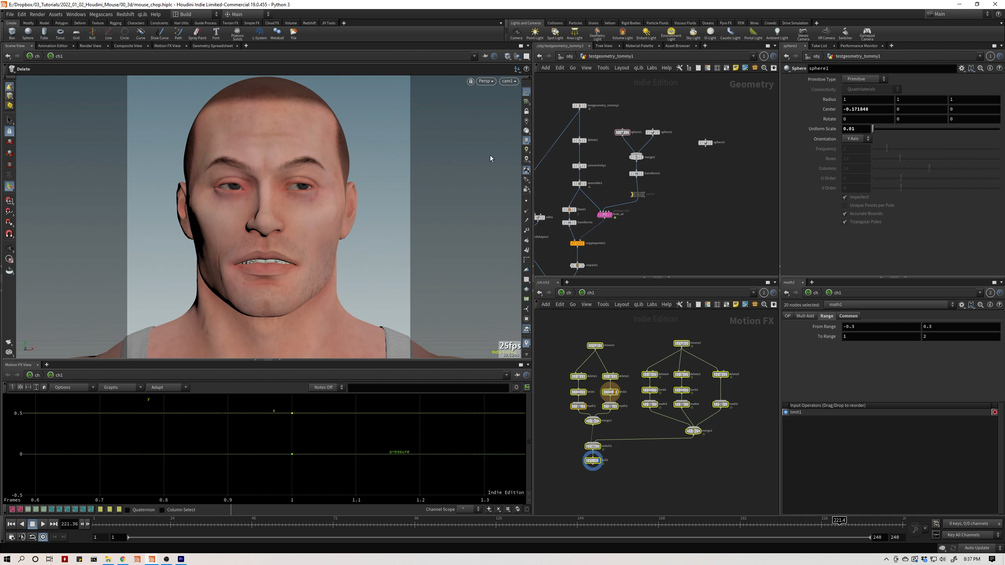Screen dimensions: 1005x565
Task: Open the Megascans menu
Action: point(101,14)
